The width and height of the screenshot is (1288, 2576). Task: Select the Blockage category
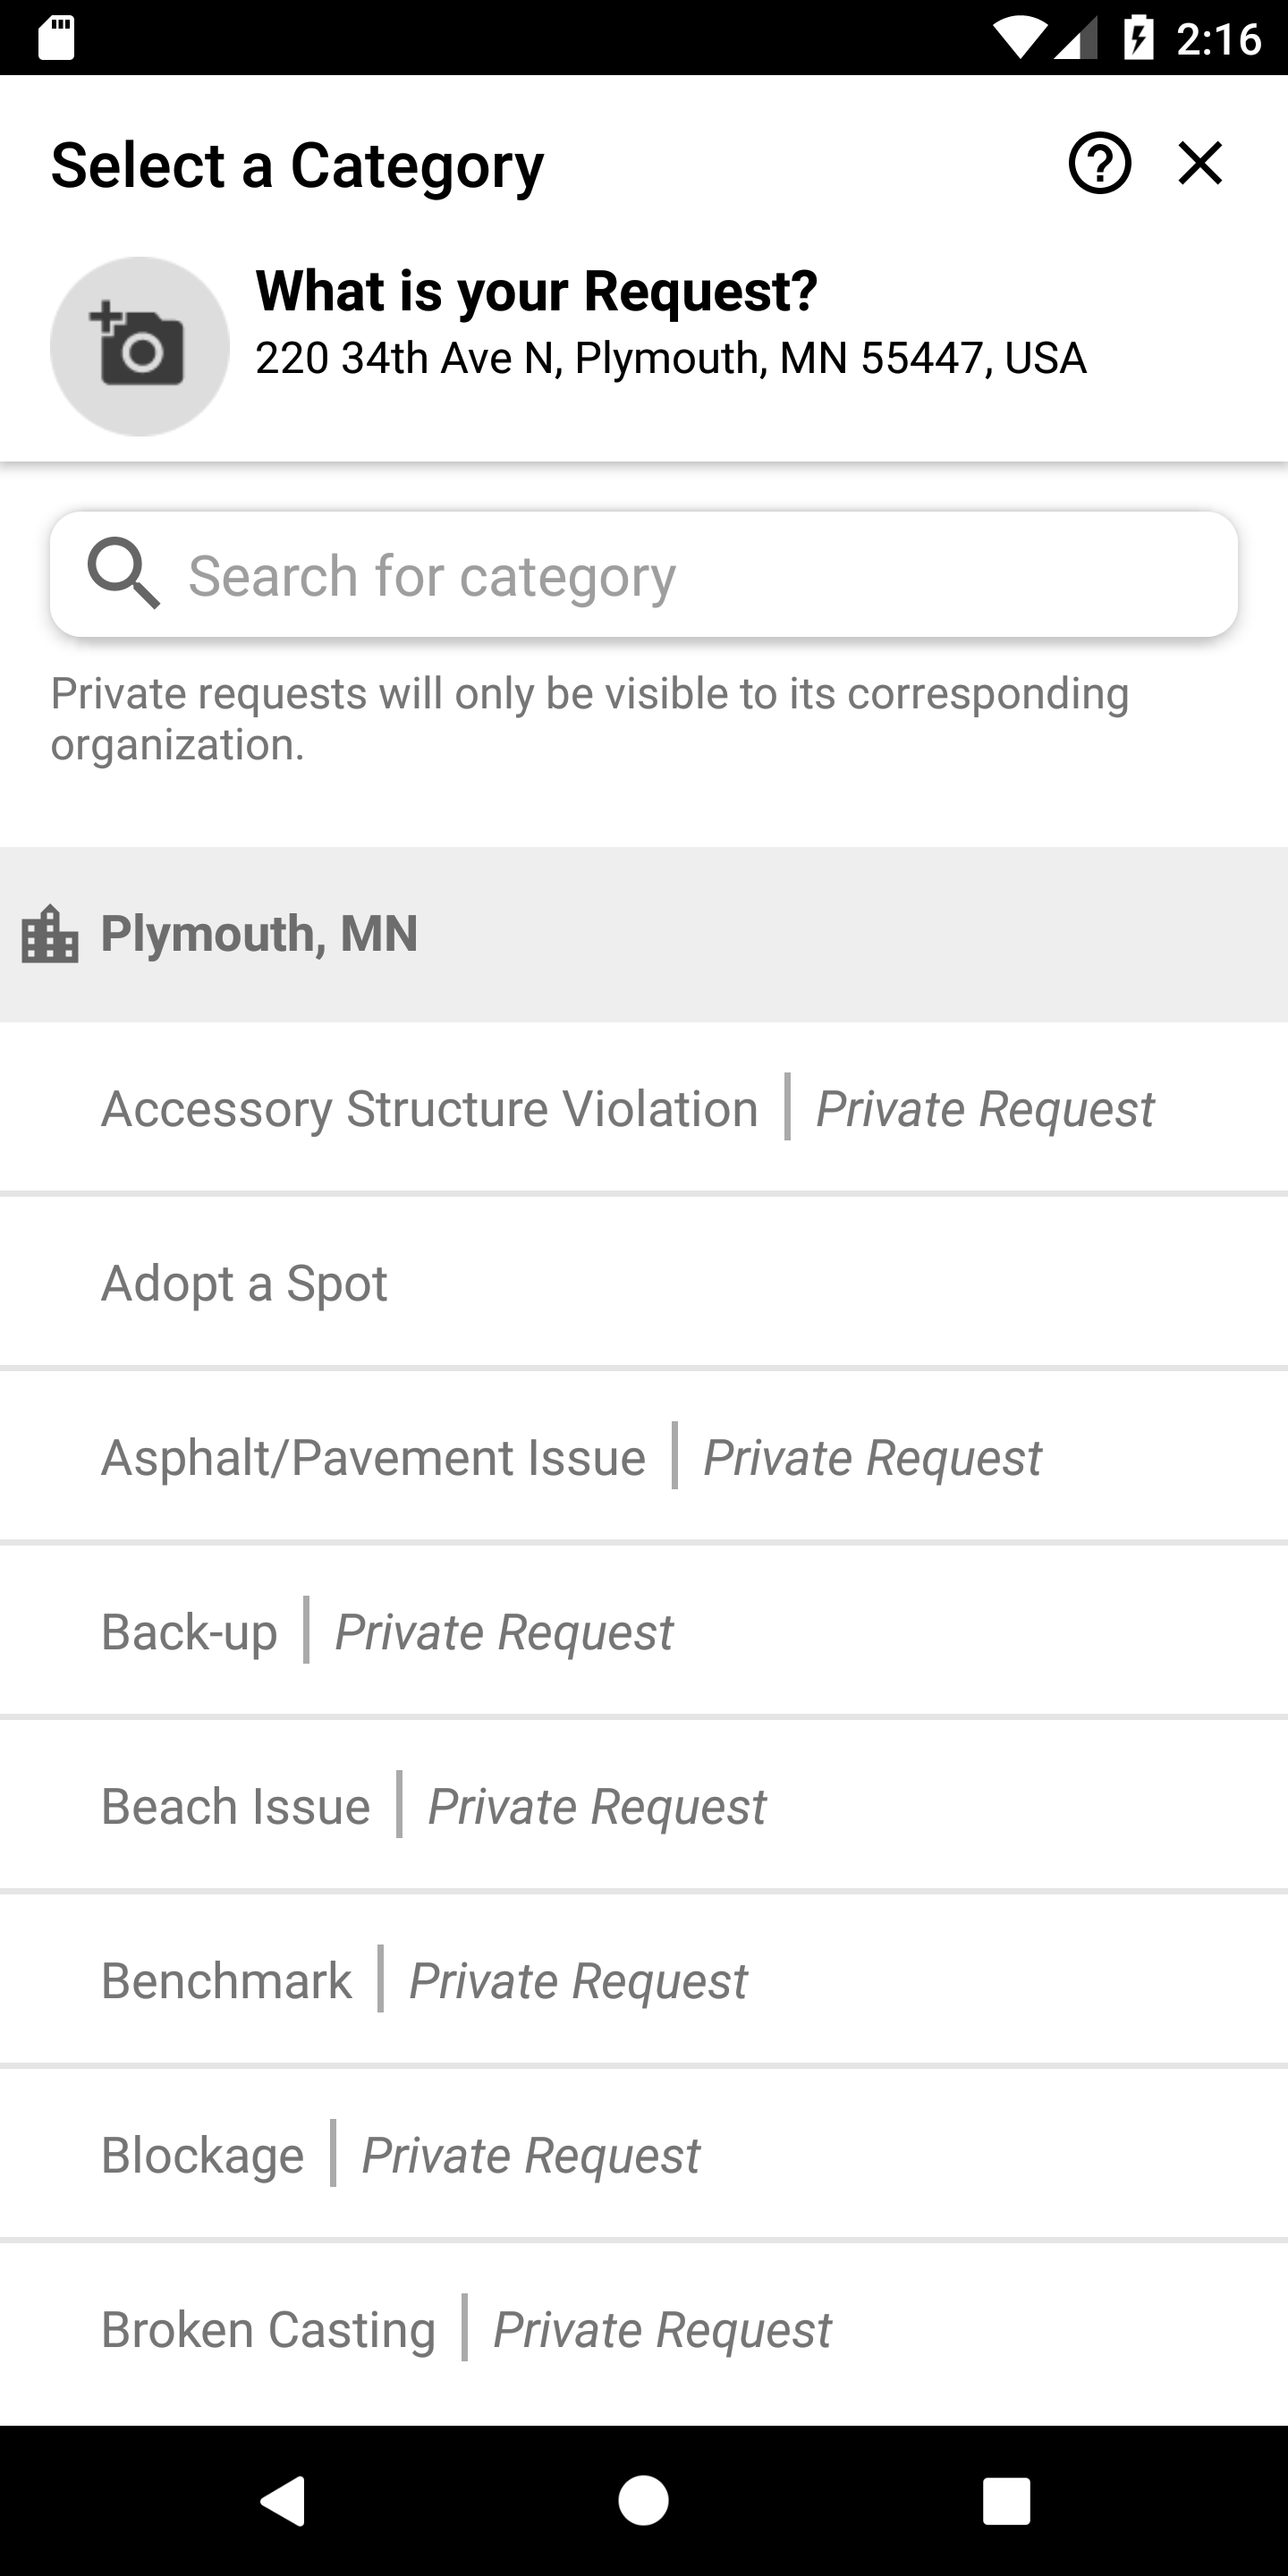(644, 2155)
